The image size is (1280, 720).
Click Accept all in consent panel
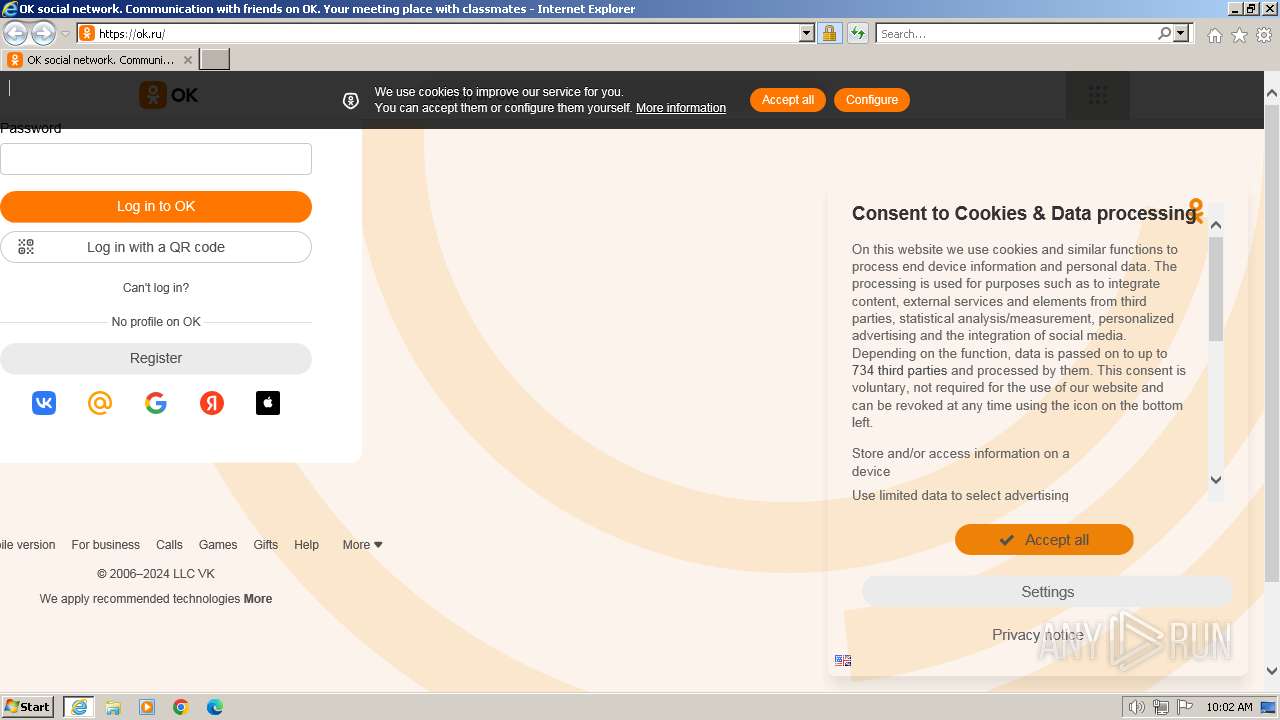coord(1044,540)
